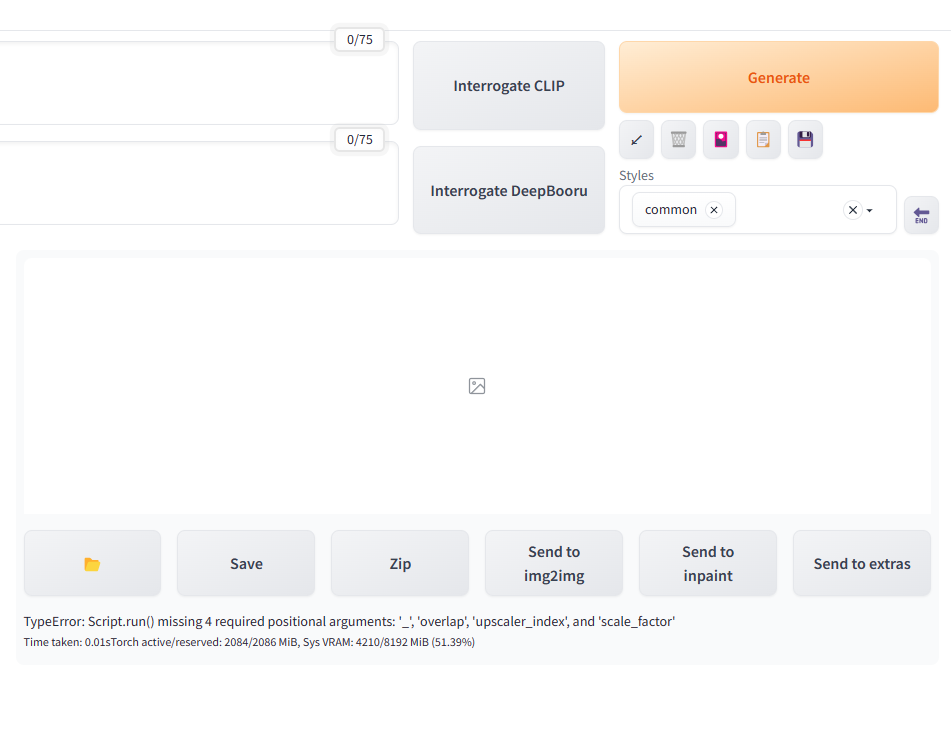Remove the common style tag
This screenshot has height=730, width=951.
[714, 210]
